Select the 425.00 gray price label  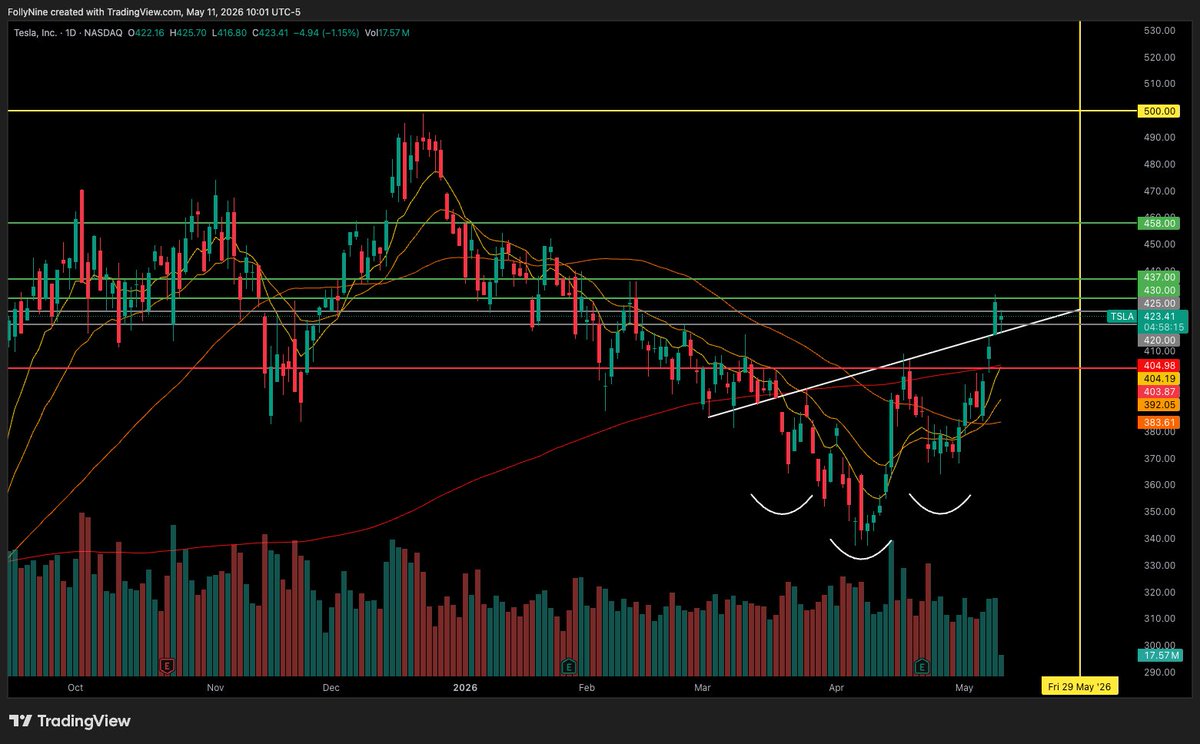pos(1158,303)
